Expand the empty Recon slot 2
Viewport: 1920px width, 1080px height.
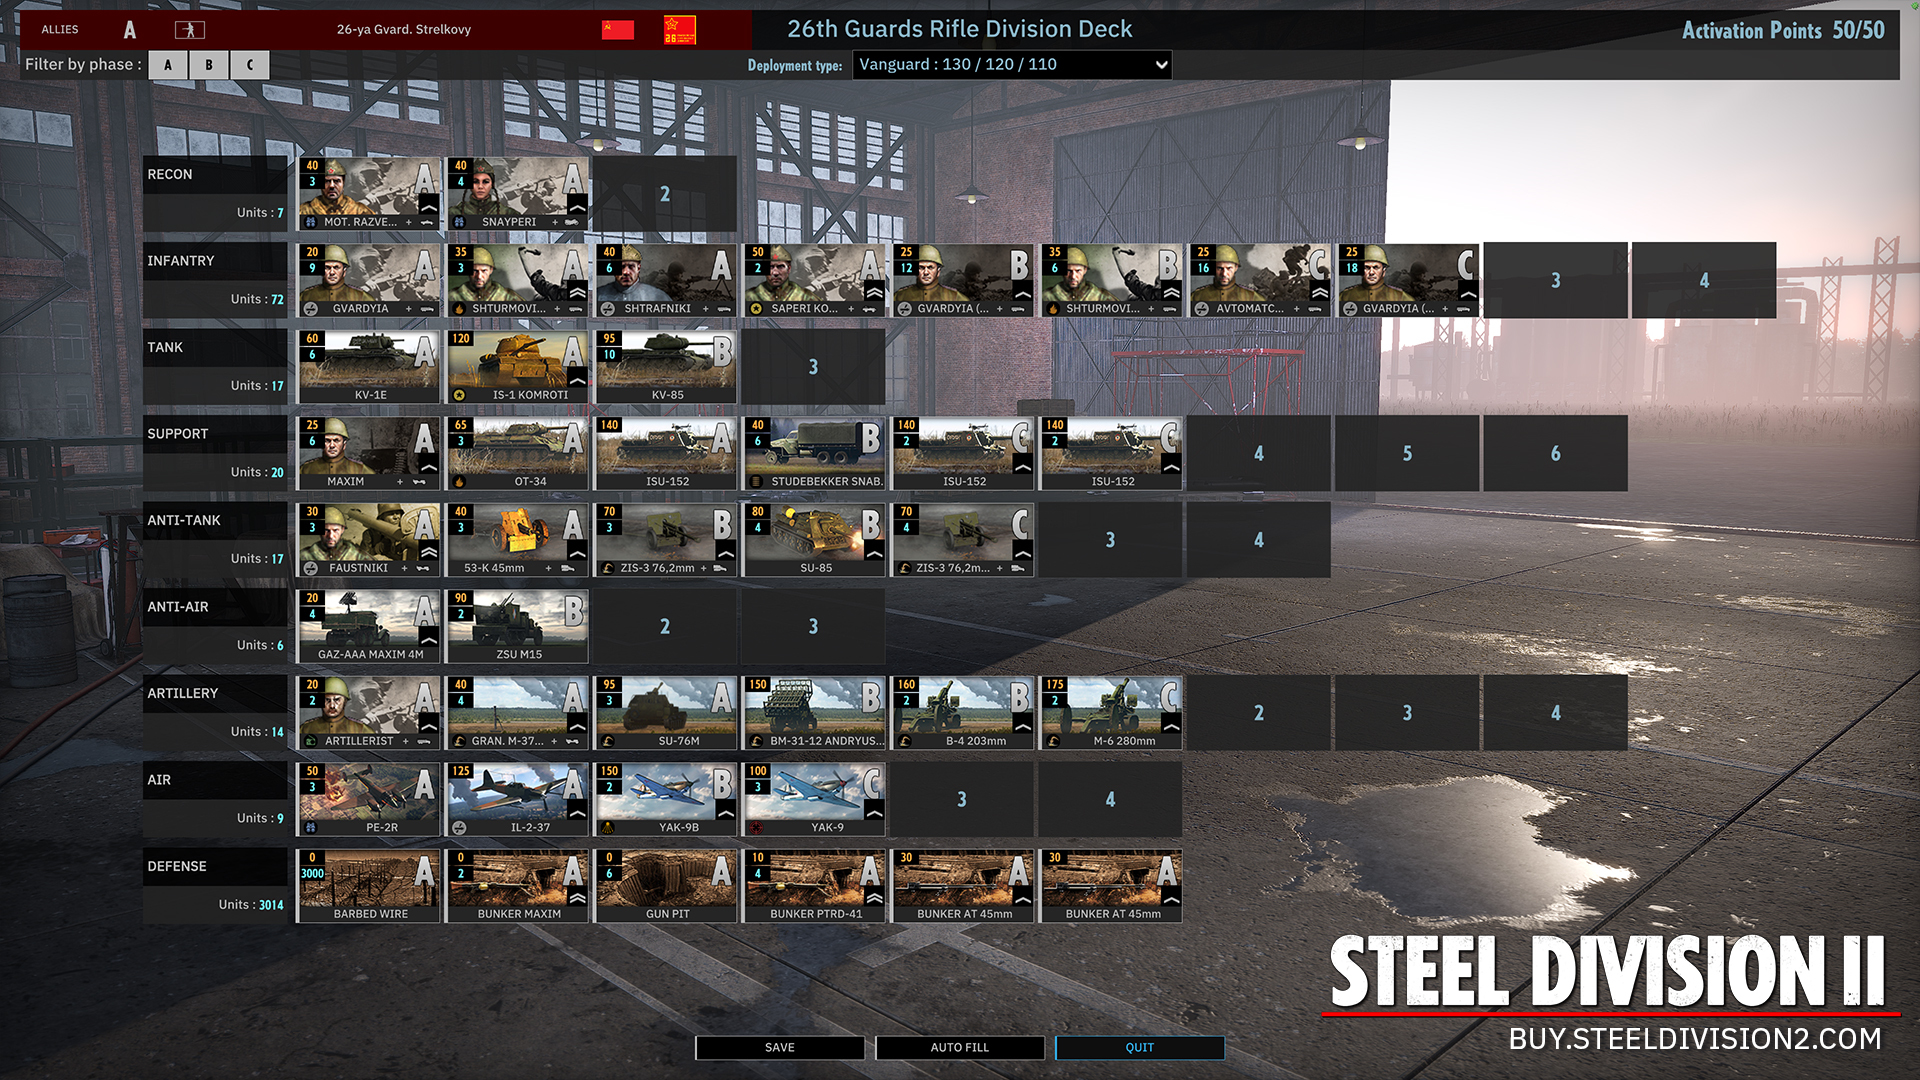coord(665,194)
